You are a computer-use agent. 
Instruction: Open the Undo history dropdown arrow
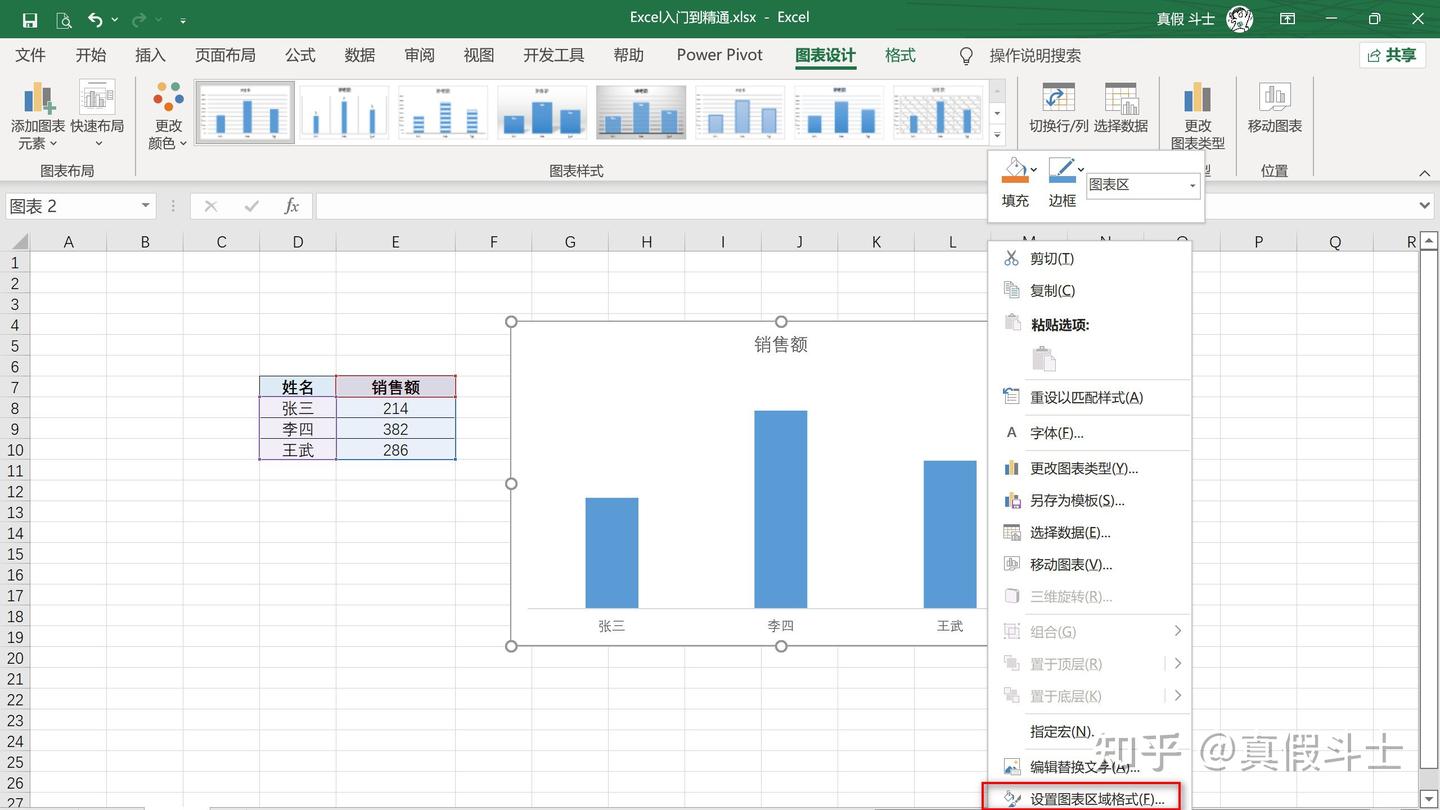(x=115, y=20)
